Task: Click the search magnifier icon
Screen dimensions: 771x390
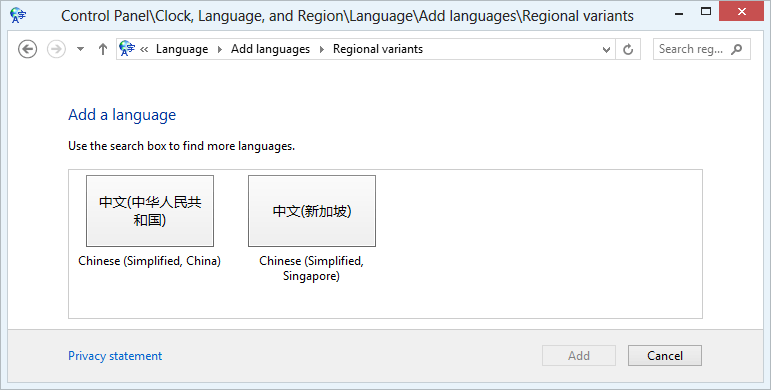Action: (737, 49)
